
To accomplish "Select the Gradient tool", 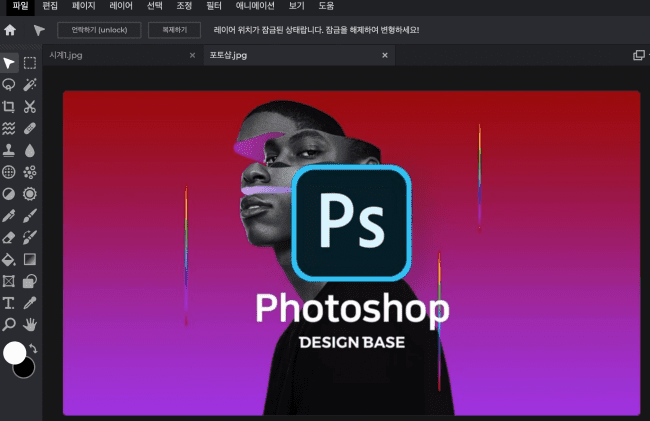I will click(x=30, y=259).
